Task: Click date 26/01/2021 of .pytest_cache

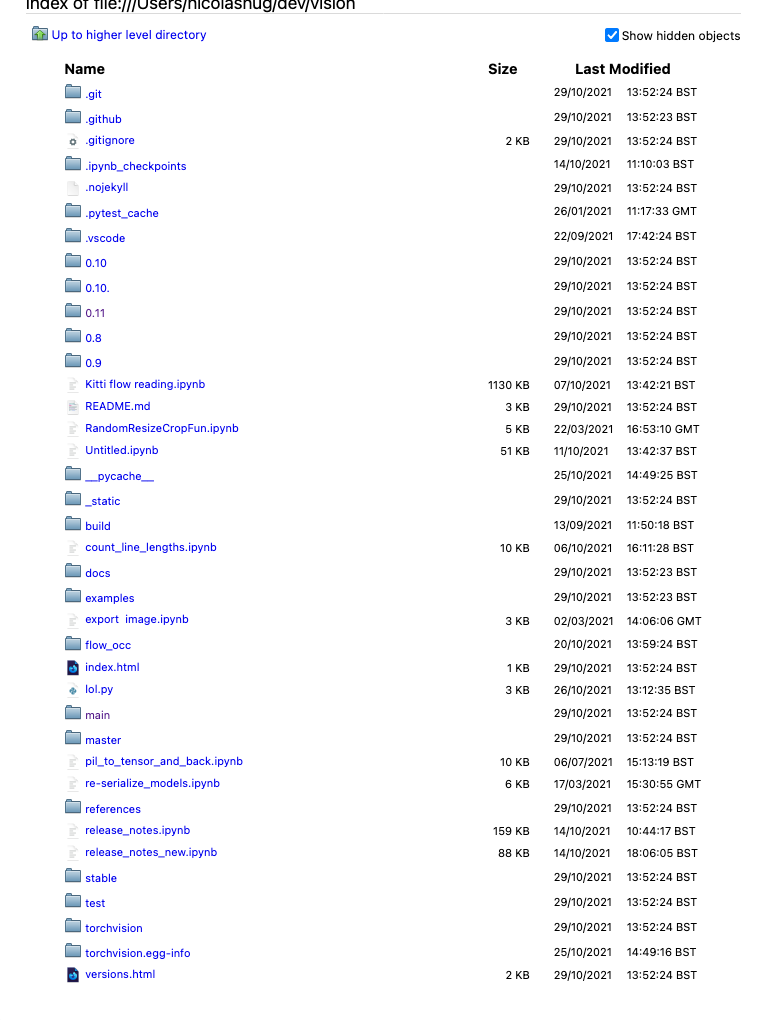Action: (583, 211)
